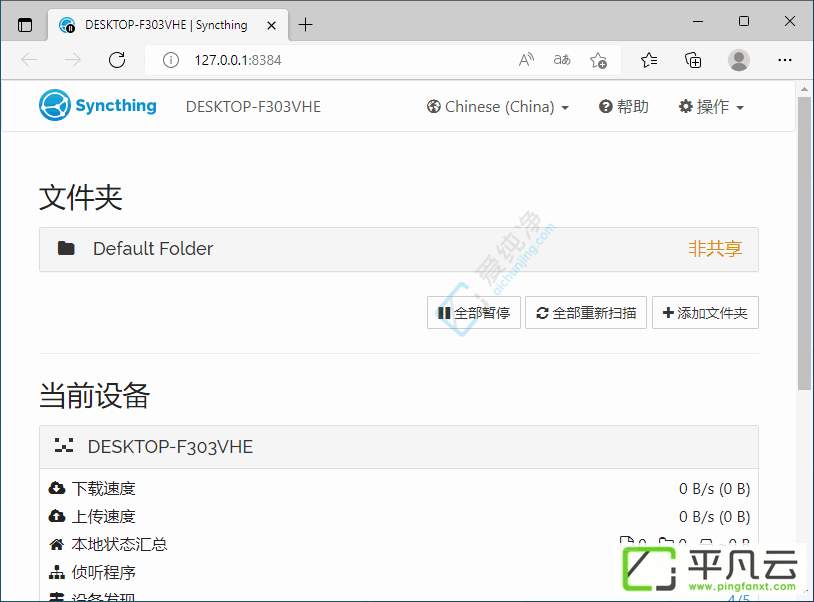Image resolution: width=814 pixels, height=602 pixels.
Task: Open the 操作 actions dropdown
Action: point(711,107)
